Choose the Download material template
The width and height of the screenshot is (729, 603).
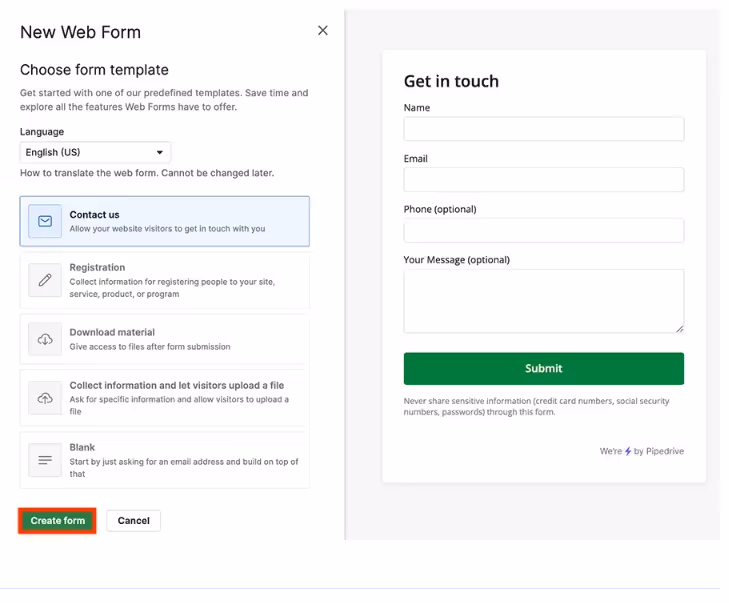pyautogui.click(x=165, y=339)
